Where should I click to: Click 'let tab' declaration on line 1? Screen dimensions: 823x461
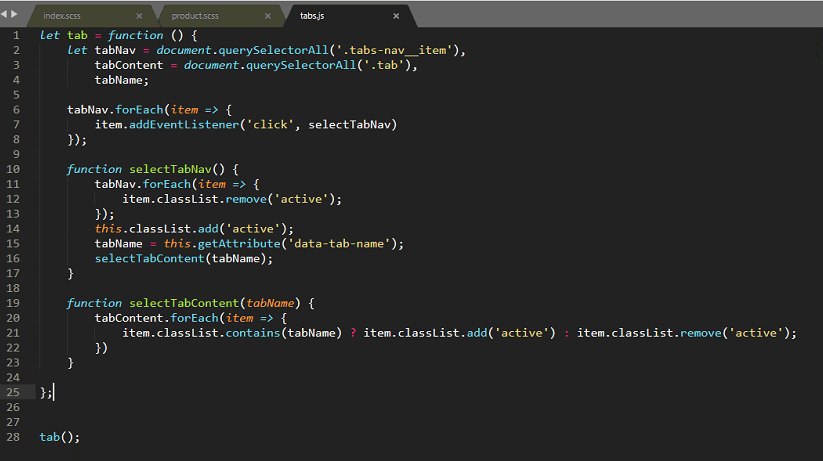(64, 35)
